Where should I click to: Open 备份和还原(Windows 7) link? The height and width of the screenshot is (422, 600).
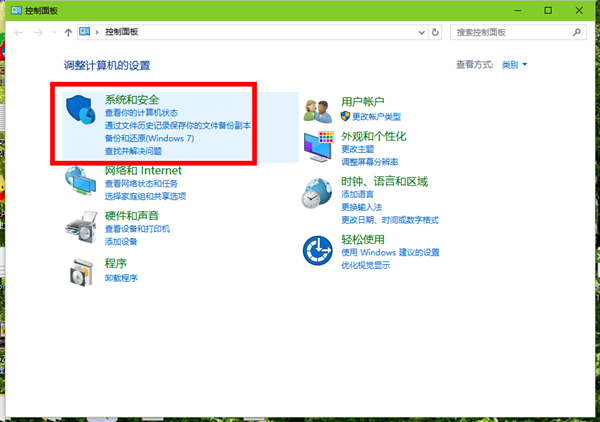(150, 138)
